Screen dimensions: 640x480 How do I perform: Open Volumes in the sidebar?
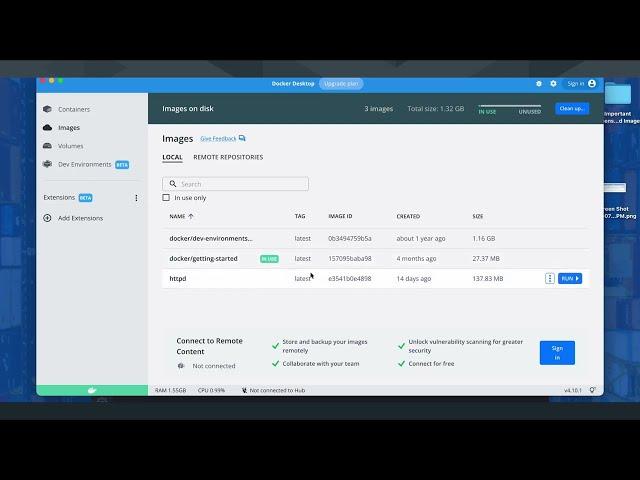coord(71,146)
